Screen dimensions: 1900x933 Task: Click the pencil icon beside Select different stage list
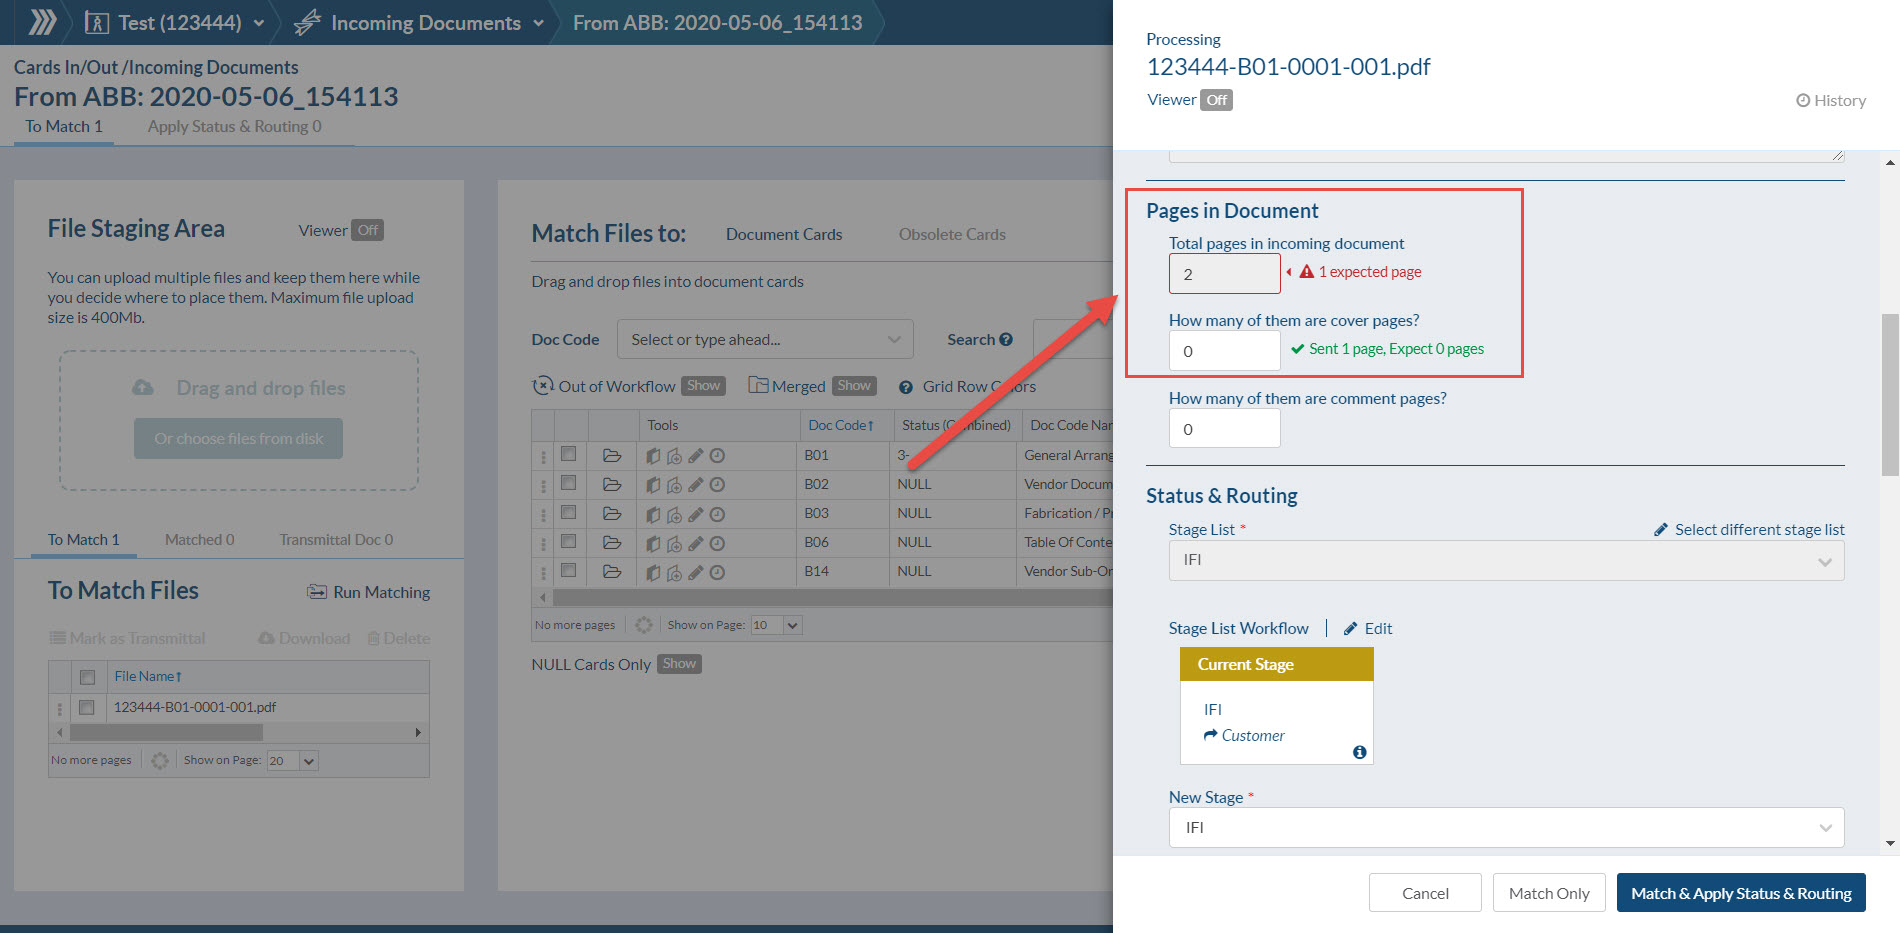click(1661, 529)
